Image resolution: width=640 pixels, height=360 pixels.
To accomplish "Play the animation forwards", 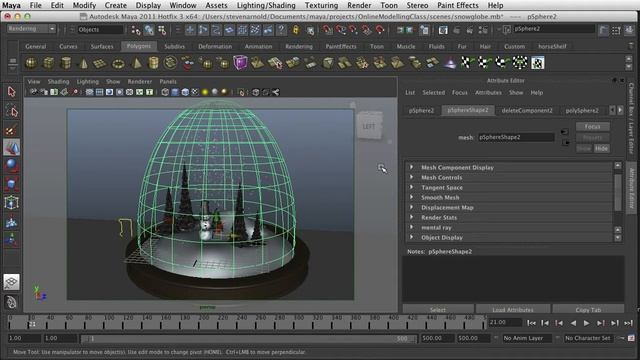I will pos(587,323).
